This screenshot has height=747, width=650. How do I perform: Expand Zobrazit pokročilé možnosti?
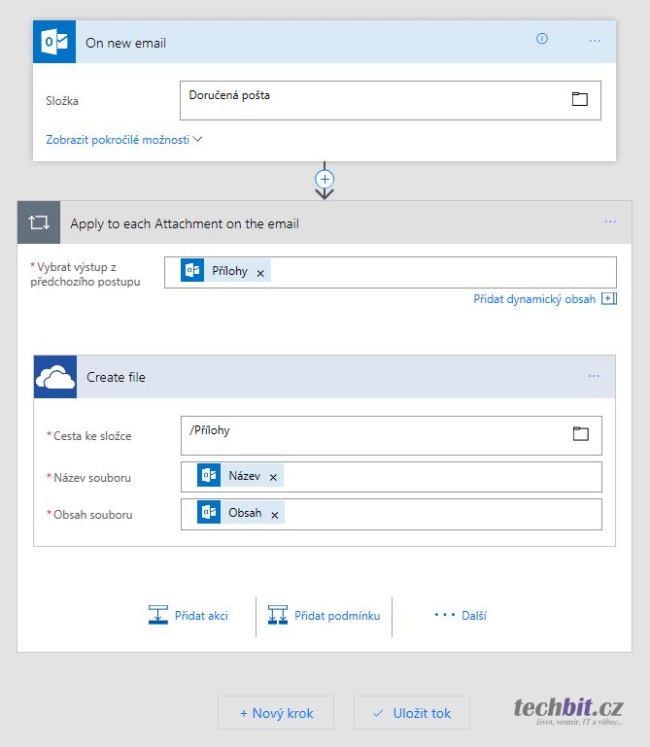[x=124, y=140]
